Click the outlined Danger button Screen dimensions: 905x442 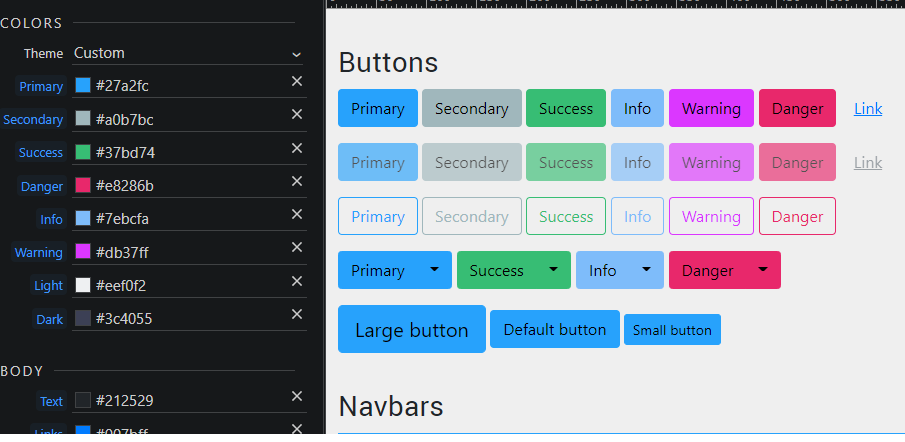(x=797, y=216)
